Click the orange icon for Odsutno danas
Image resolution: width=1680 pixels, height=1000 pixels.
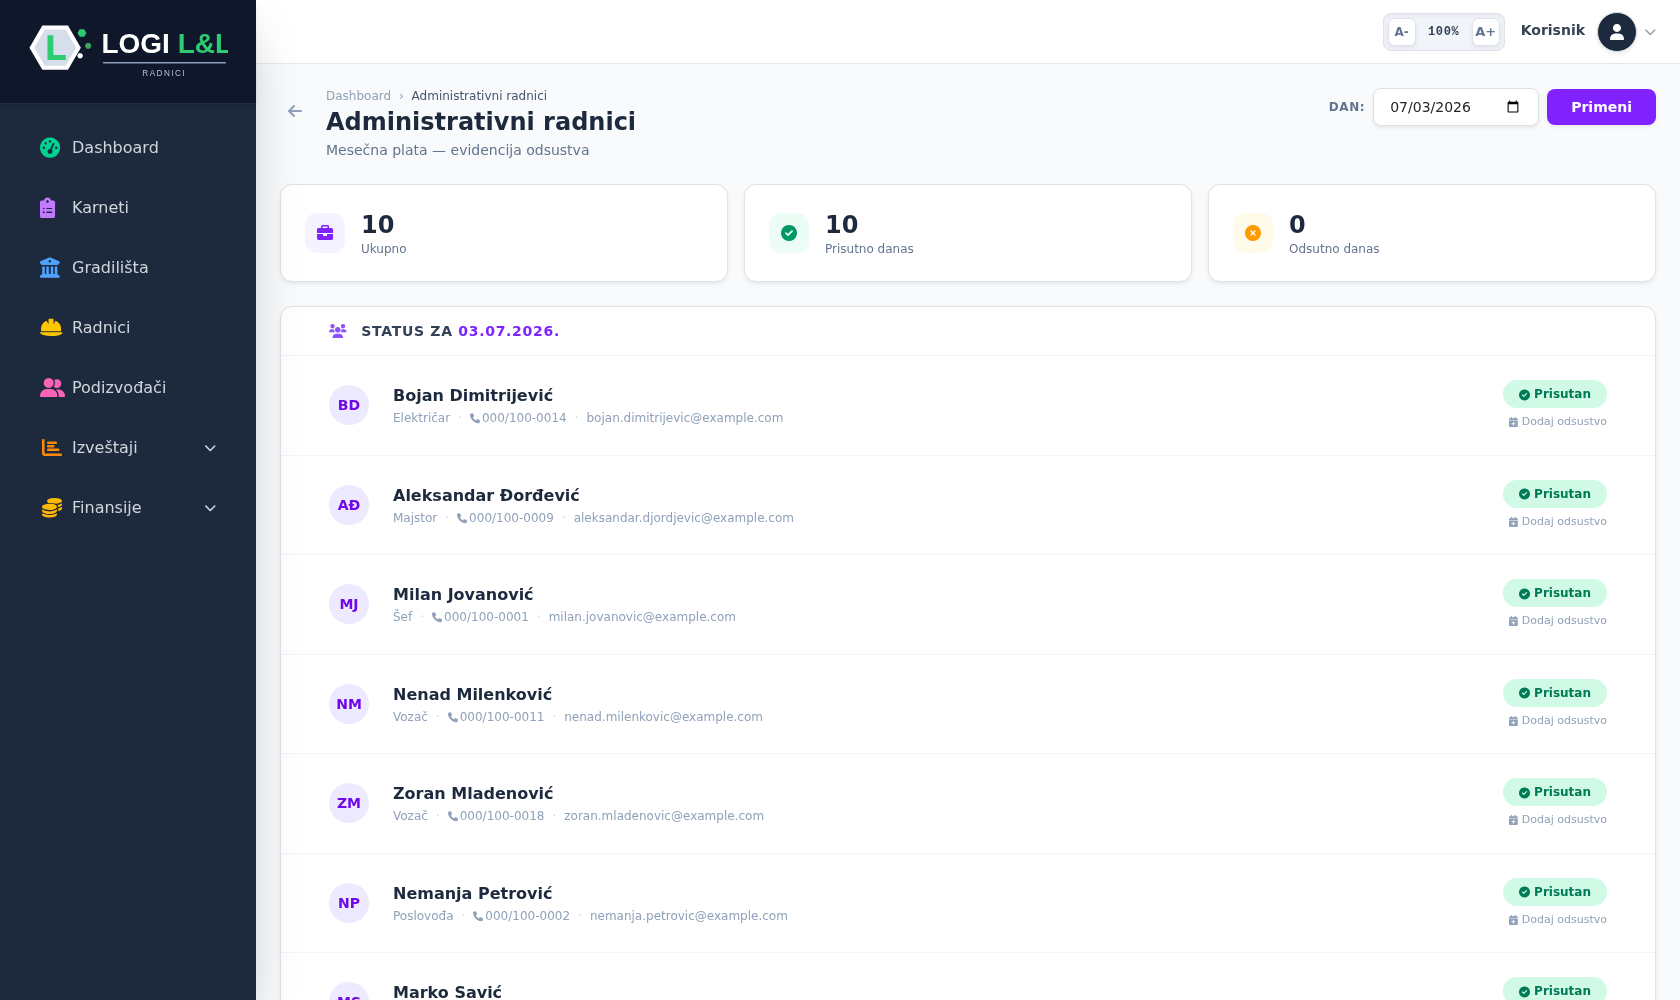coord(1253,233)
